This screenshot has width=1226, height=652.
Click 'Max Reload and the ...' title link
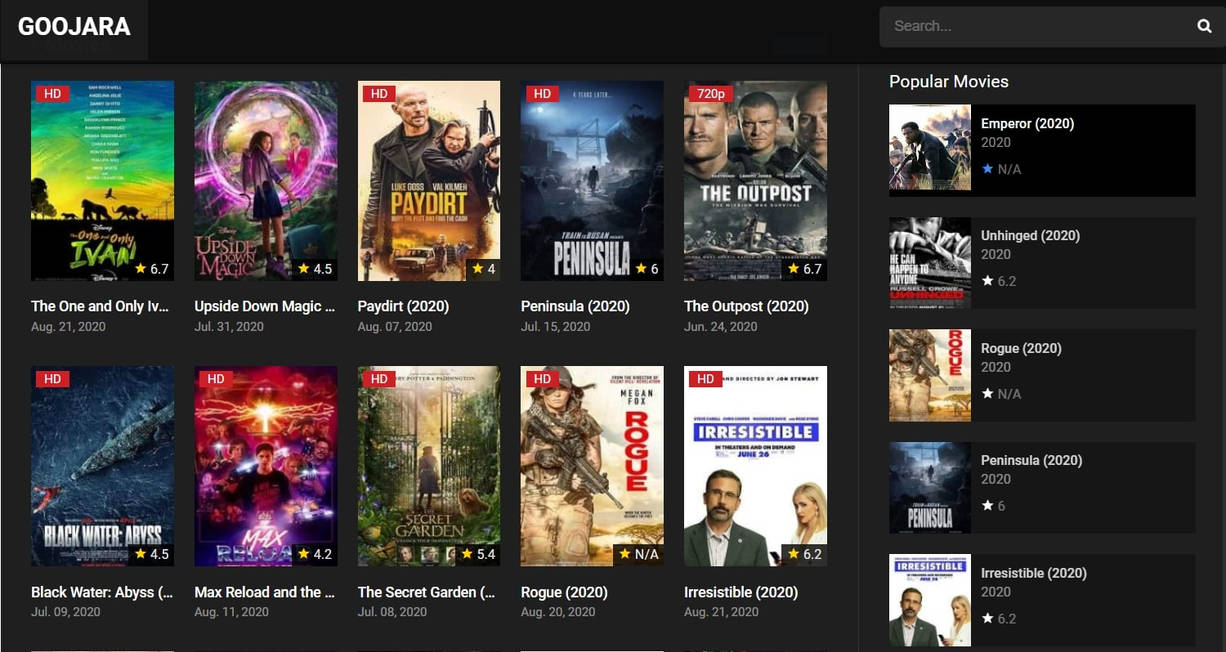point(265,592)
